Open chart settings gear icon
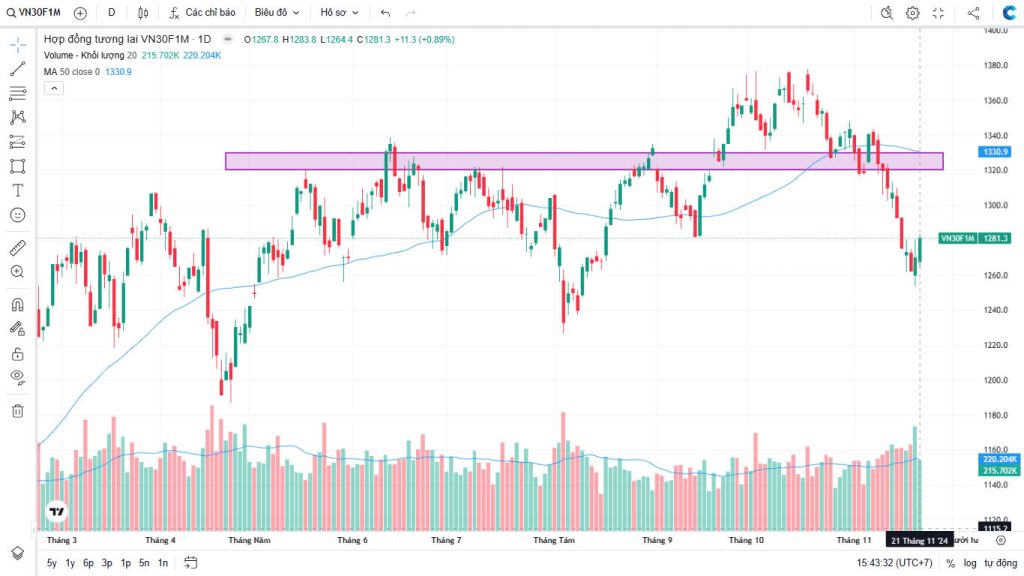 (912, 13)
